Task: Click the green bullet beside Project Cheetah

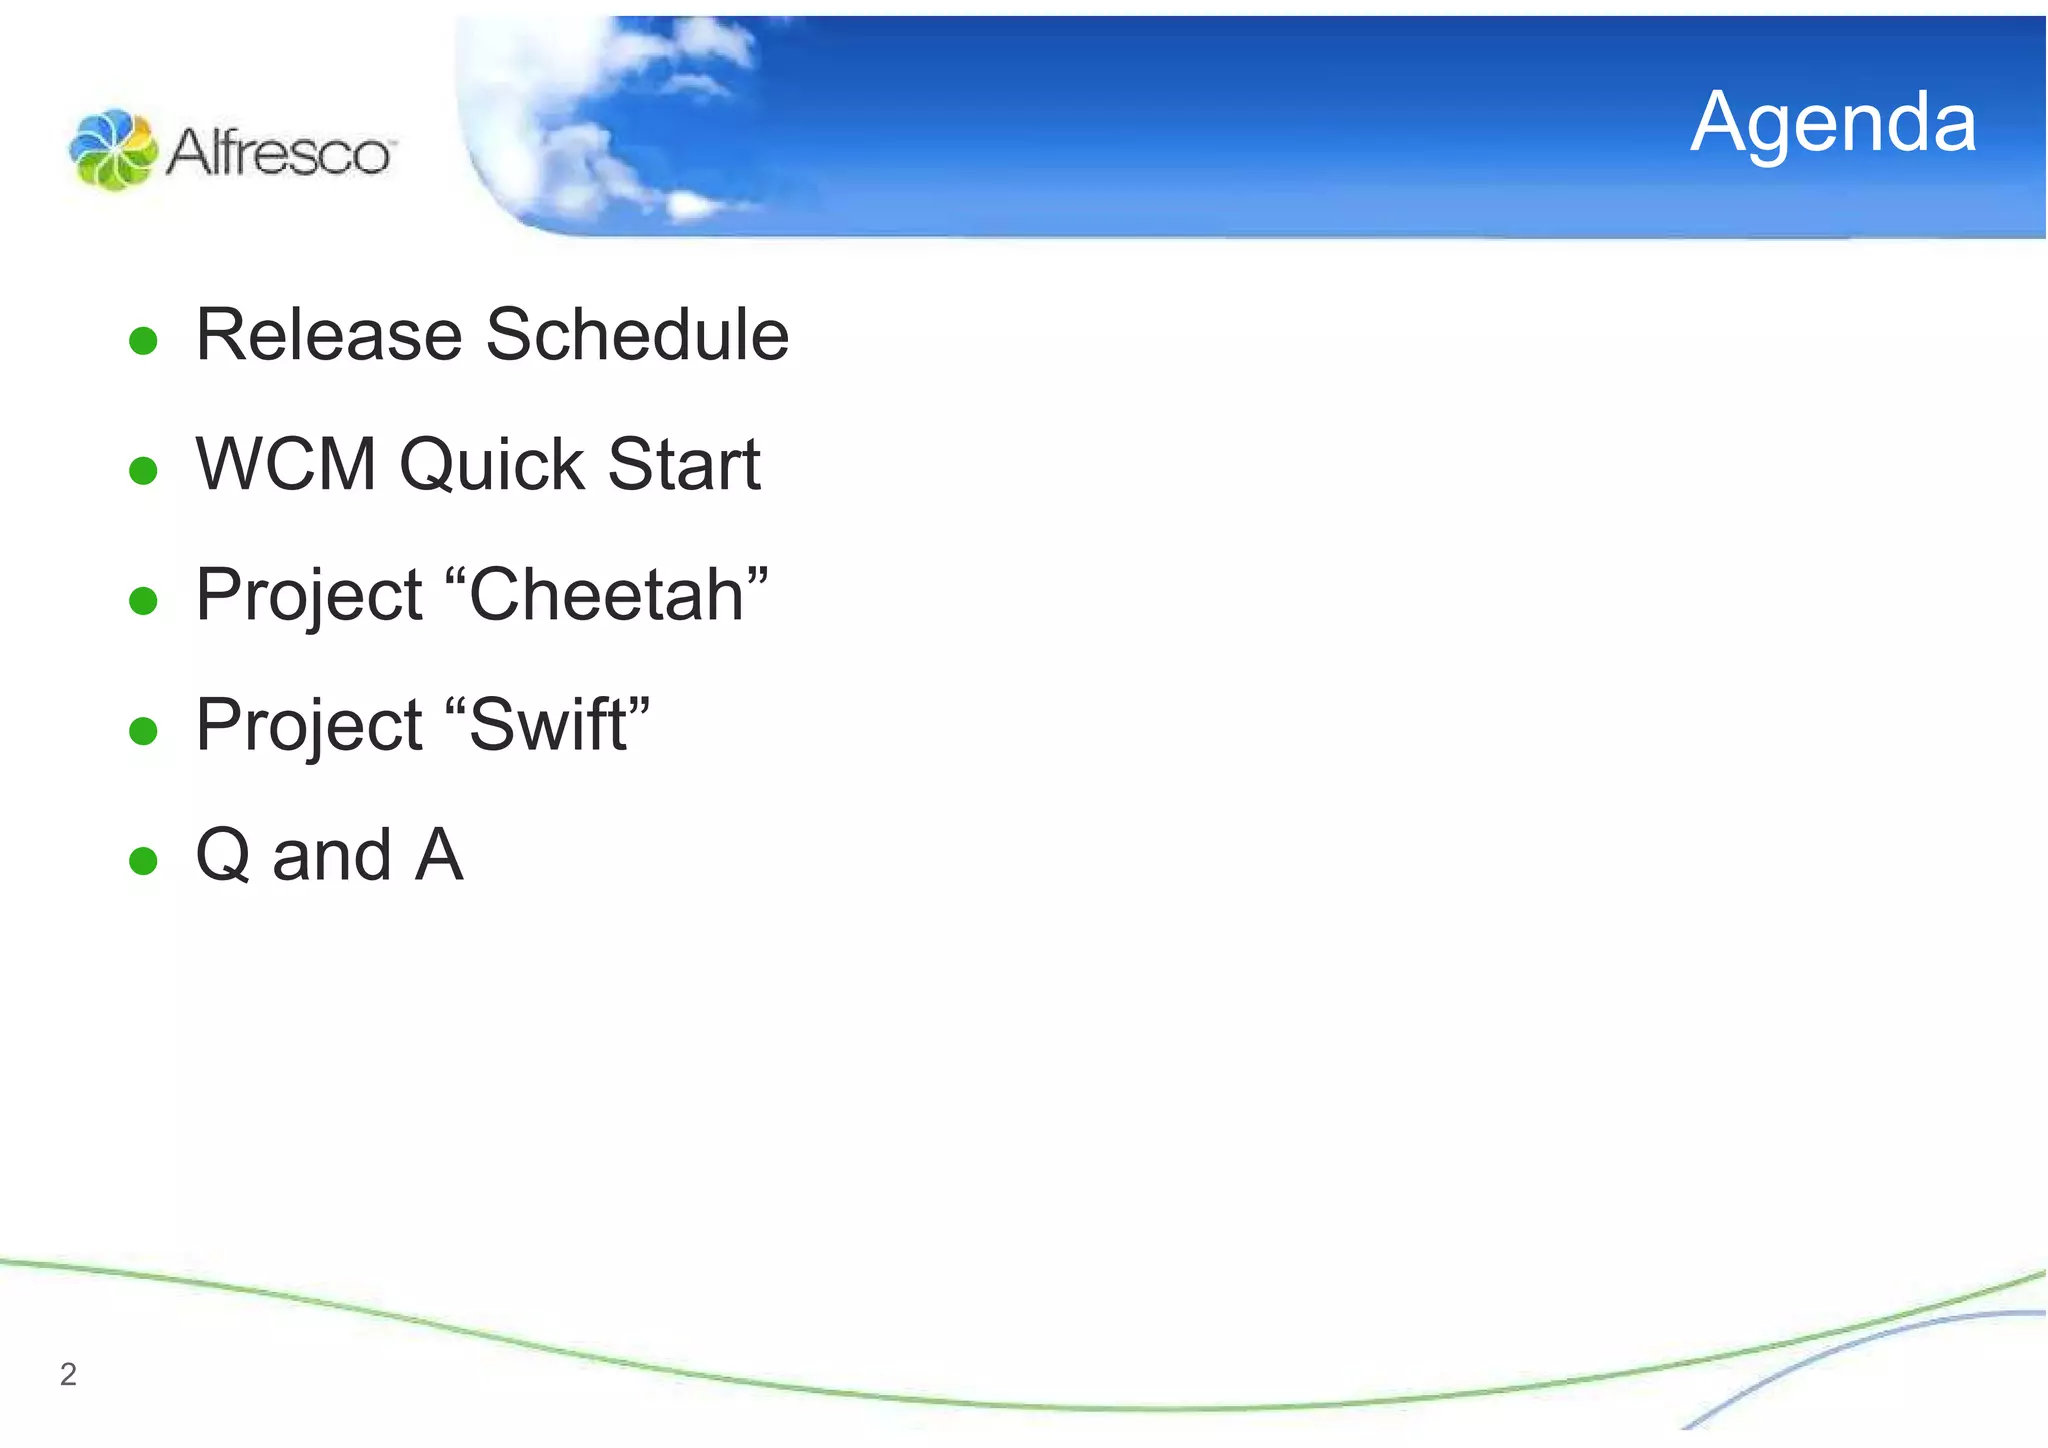Action: (x=144, y=601)
